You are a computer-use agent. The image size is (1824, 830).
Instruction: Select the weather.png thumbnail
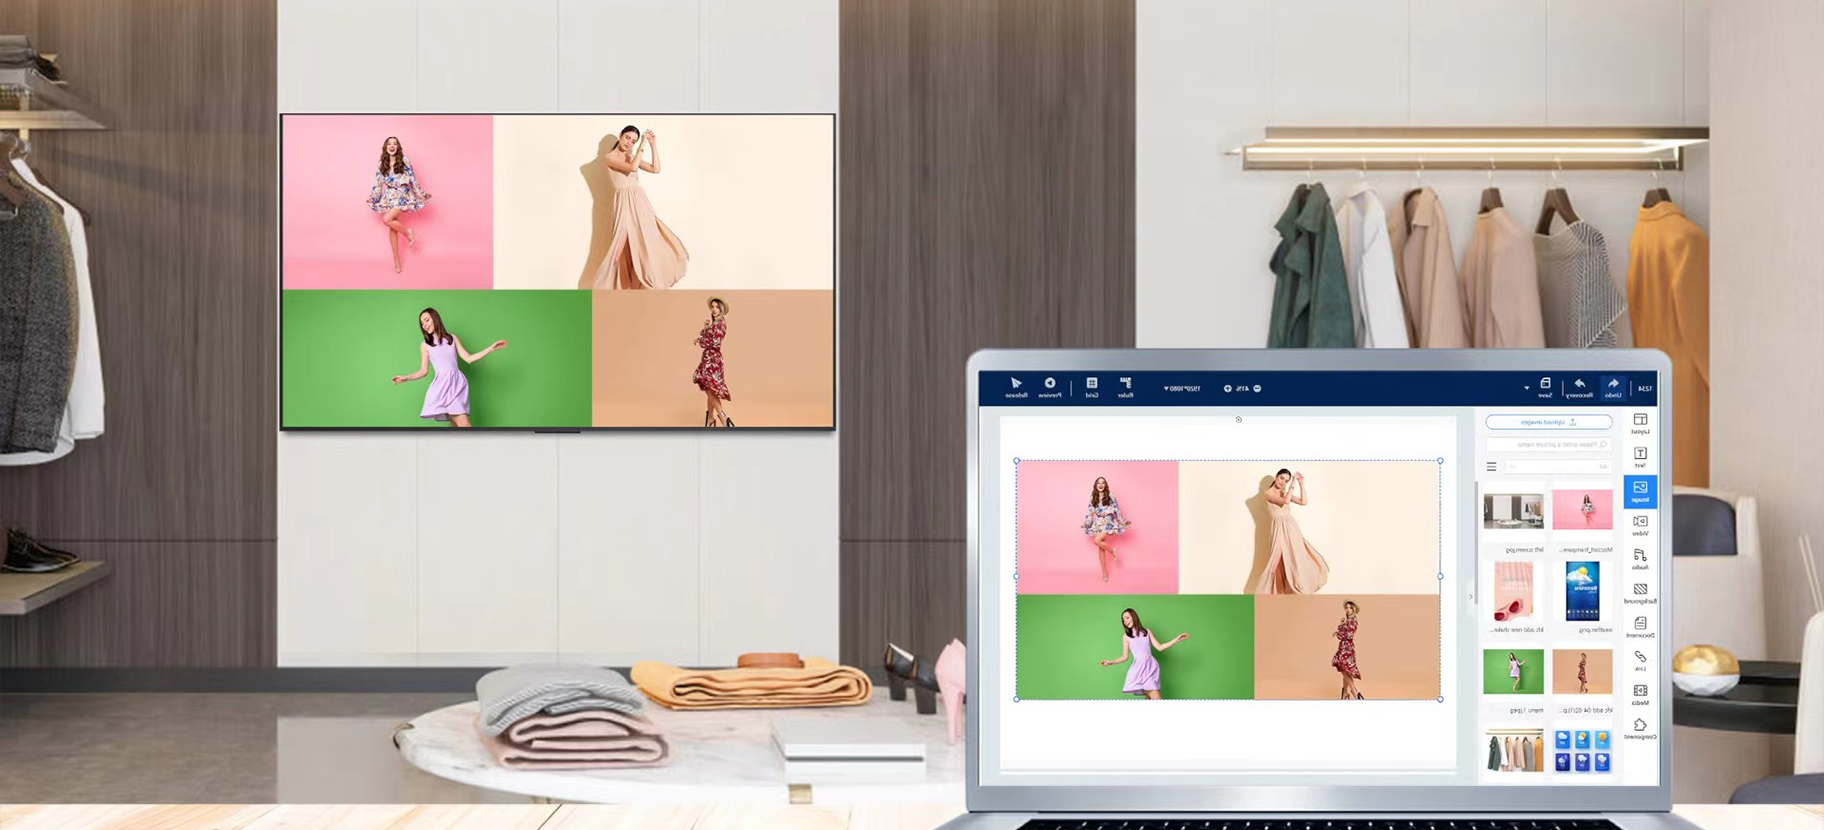(x=1582, y=591)
